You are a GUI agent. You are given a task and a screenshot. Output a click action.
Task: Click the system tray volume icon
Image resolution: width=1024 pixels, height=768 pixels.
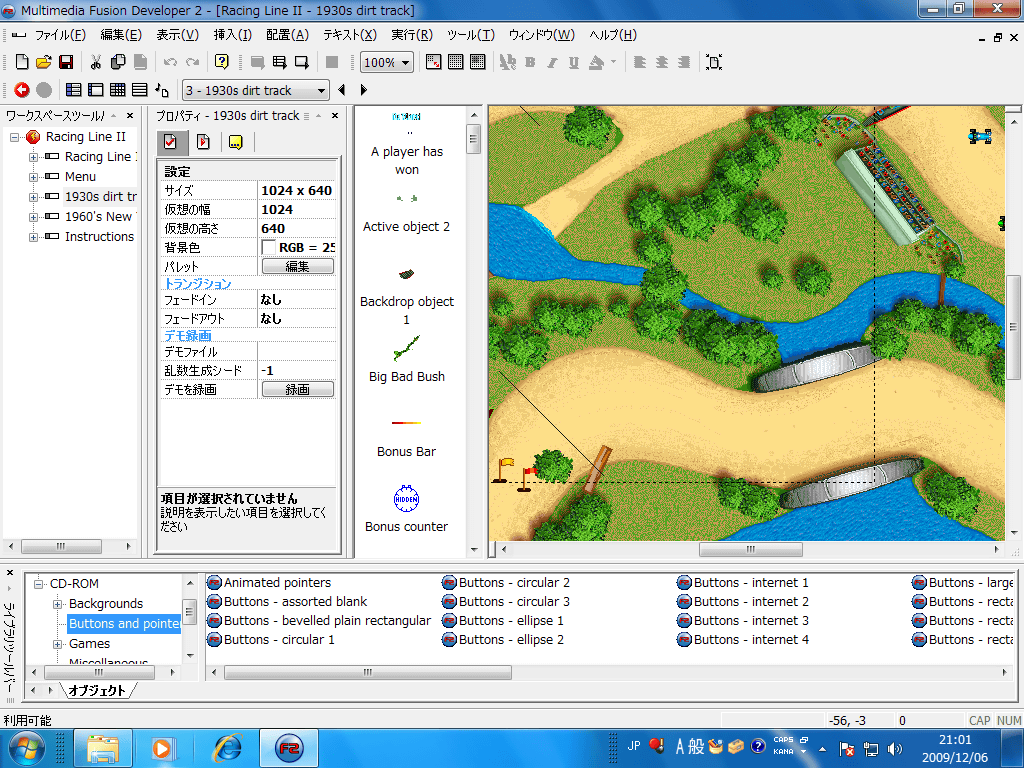tap(895, 748)
